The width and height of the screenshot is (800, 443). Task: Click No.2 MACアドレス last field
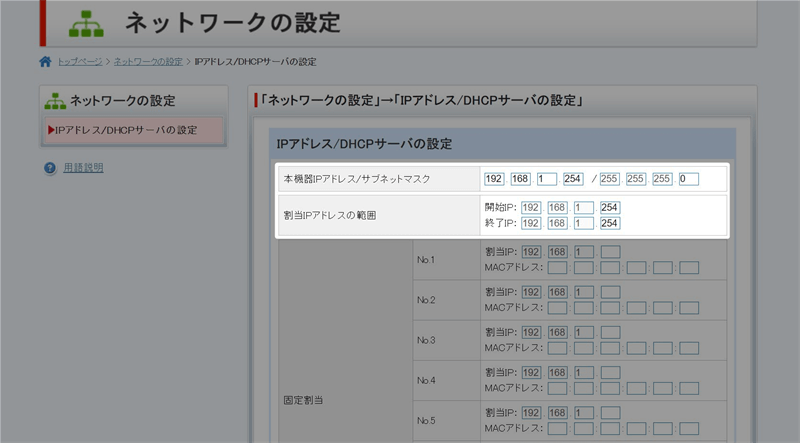point(689,308)
